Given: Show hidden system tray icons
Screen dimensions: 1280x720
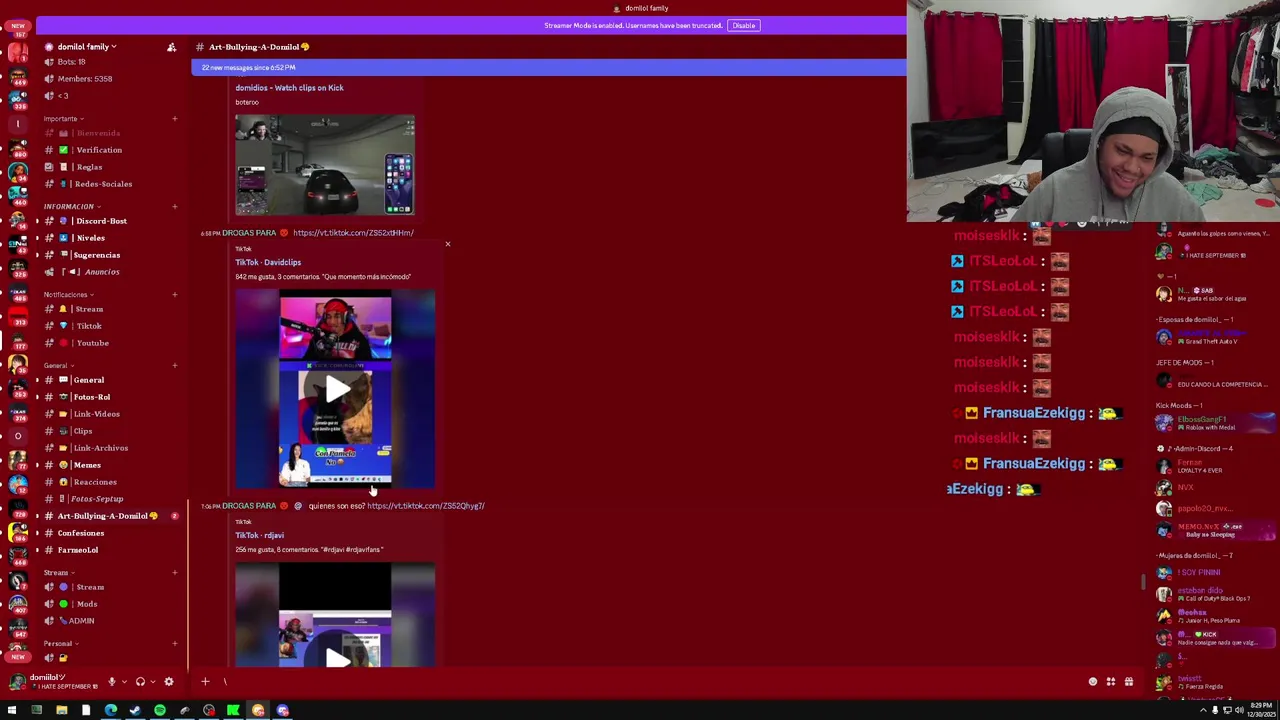Looking at the screenshot, I should (1203, 711).
